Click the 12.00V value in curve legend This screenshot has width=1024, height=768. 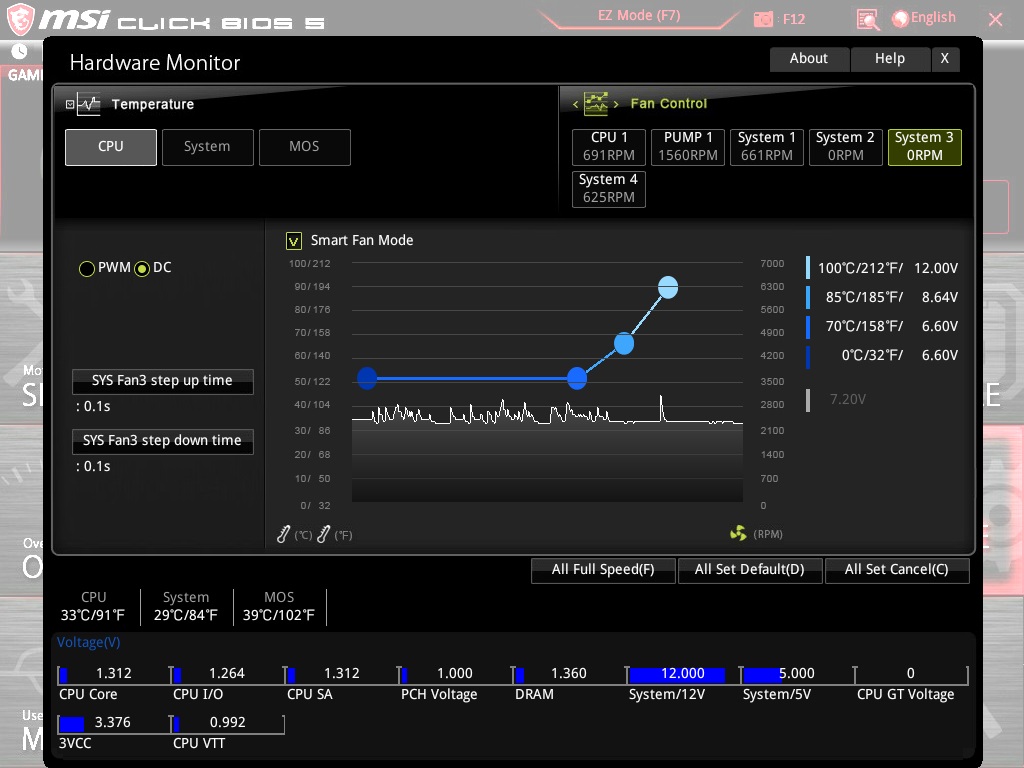click(x=936, y=268)
